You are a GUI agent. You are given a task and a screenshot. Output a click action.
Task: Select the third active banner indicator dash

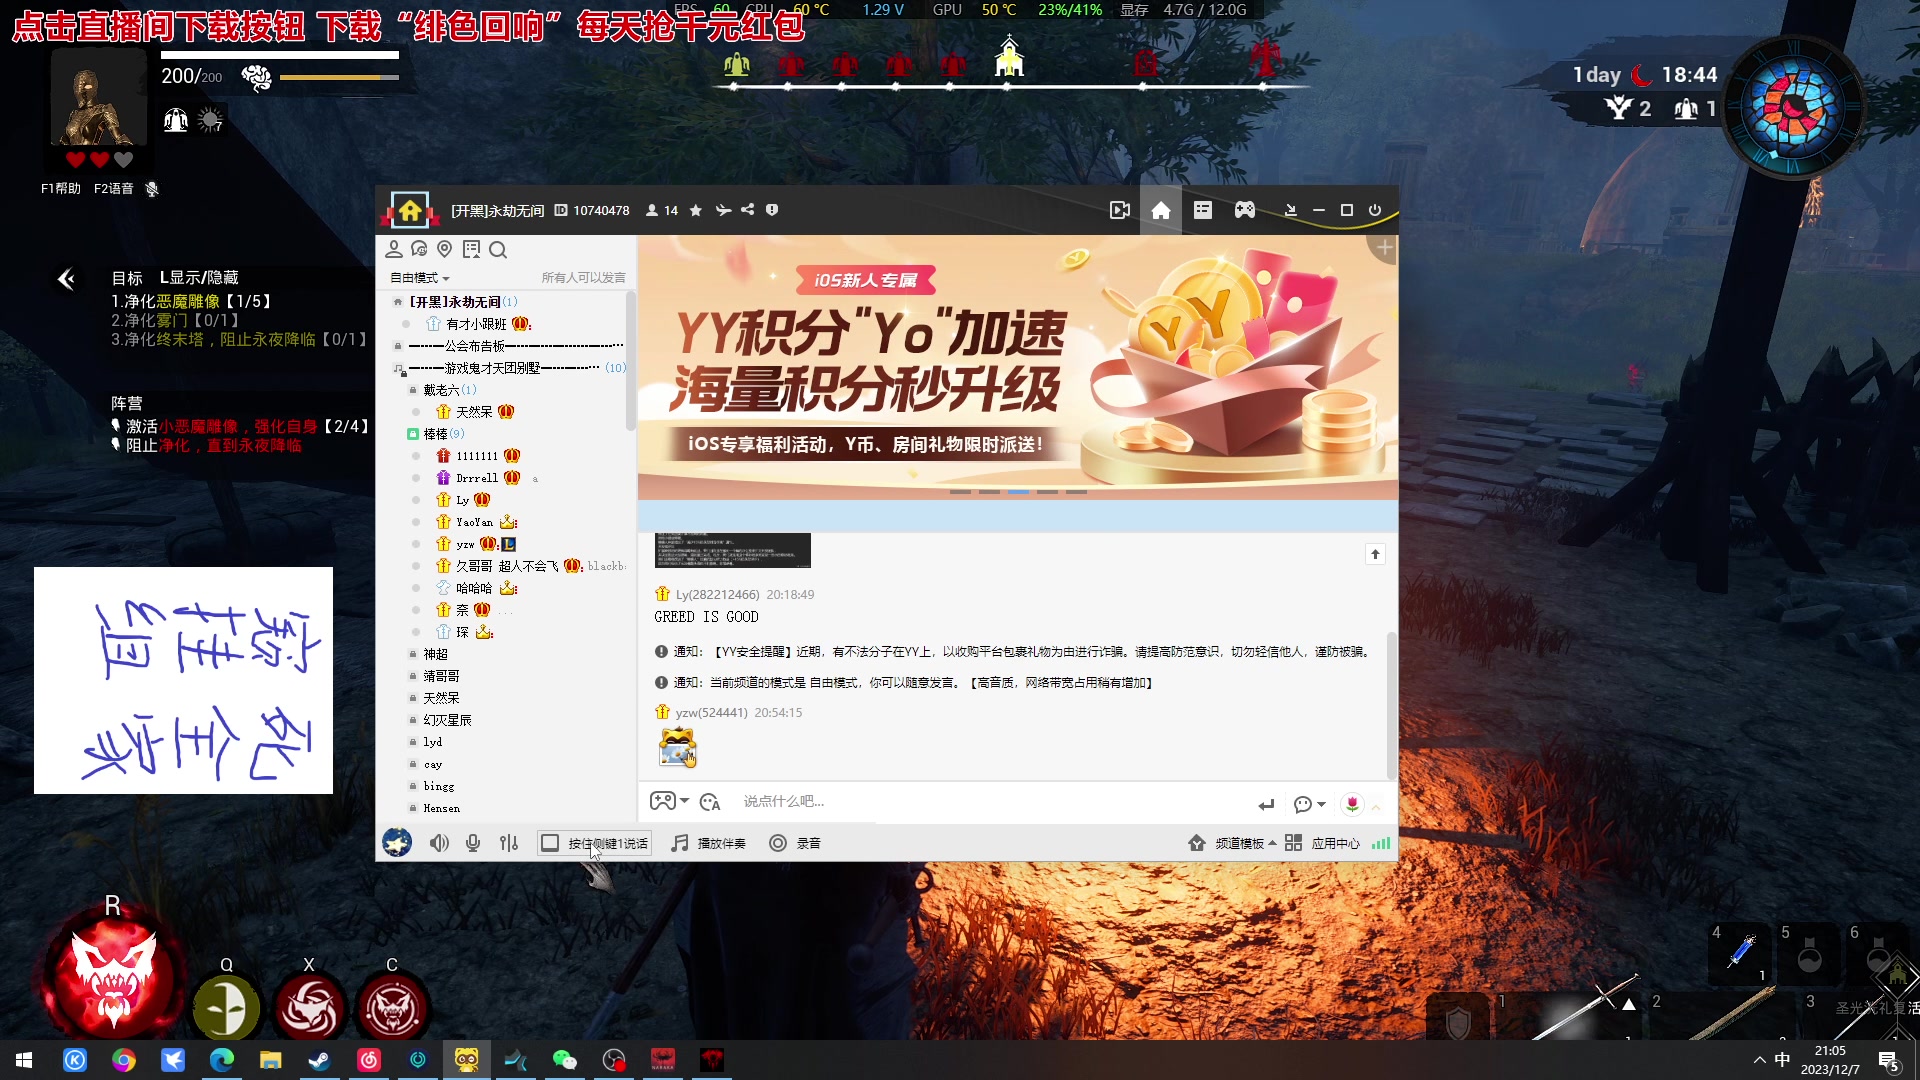pyautogui.click(x=1018, y=492)
